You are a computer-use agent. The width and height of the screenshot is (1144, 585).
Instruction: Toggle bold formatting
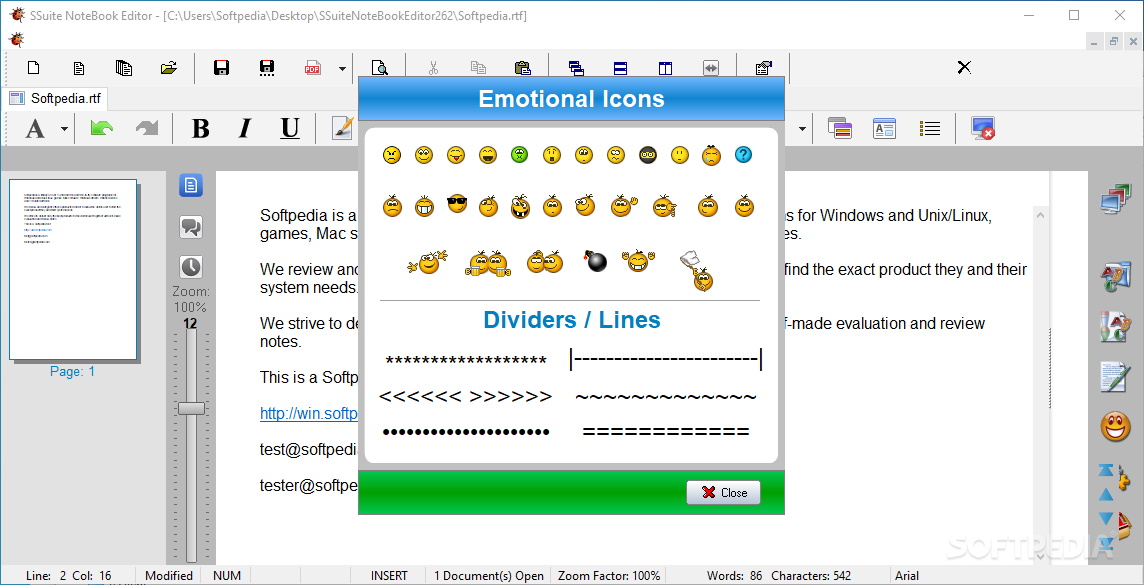point(200,128)
